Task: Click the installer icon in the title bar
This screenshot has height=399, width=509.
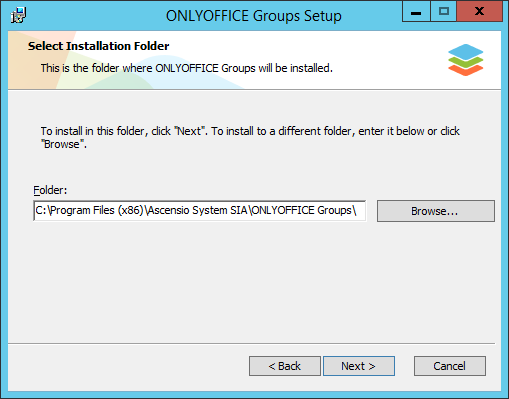Action: click(18, 15)
